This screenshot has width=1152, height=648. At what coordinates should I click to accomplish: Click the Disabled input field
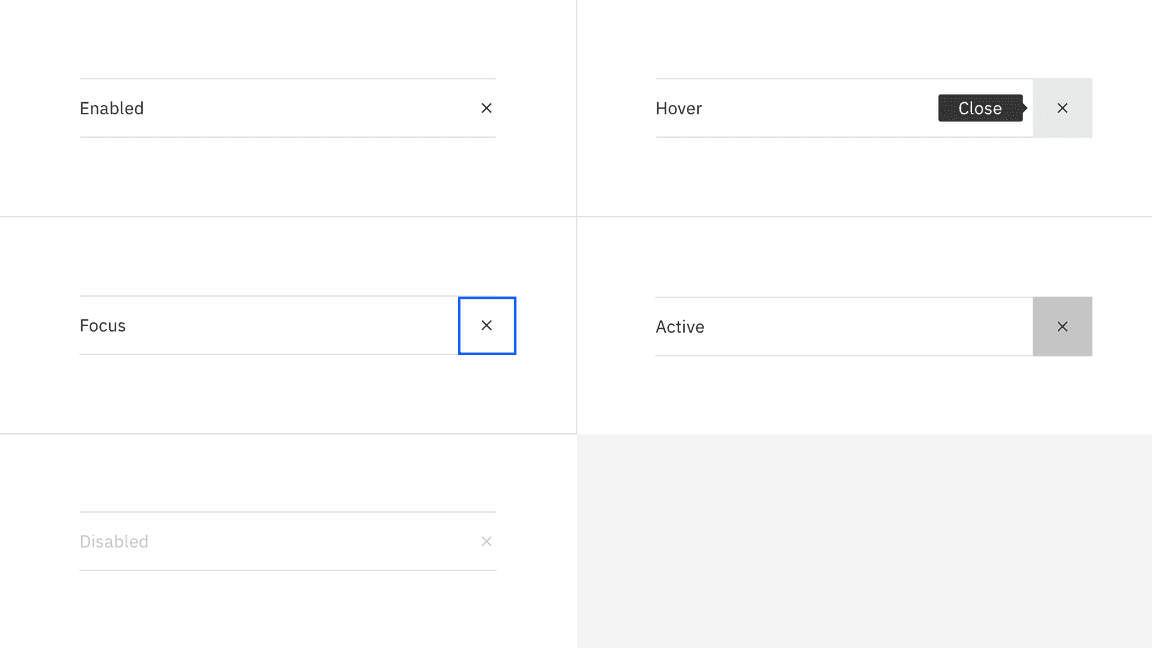tap(280, 541)
